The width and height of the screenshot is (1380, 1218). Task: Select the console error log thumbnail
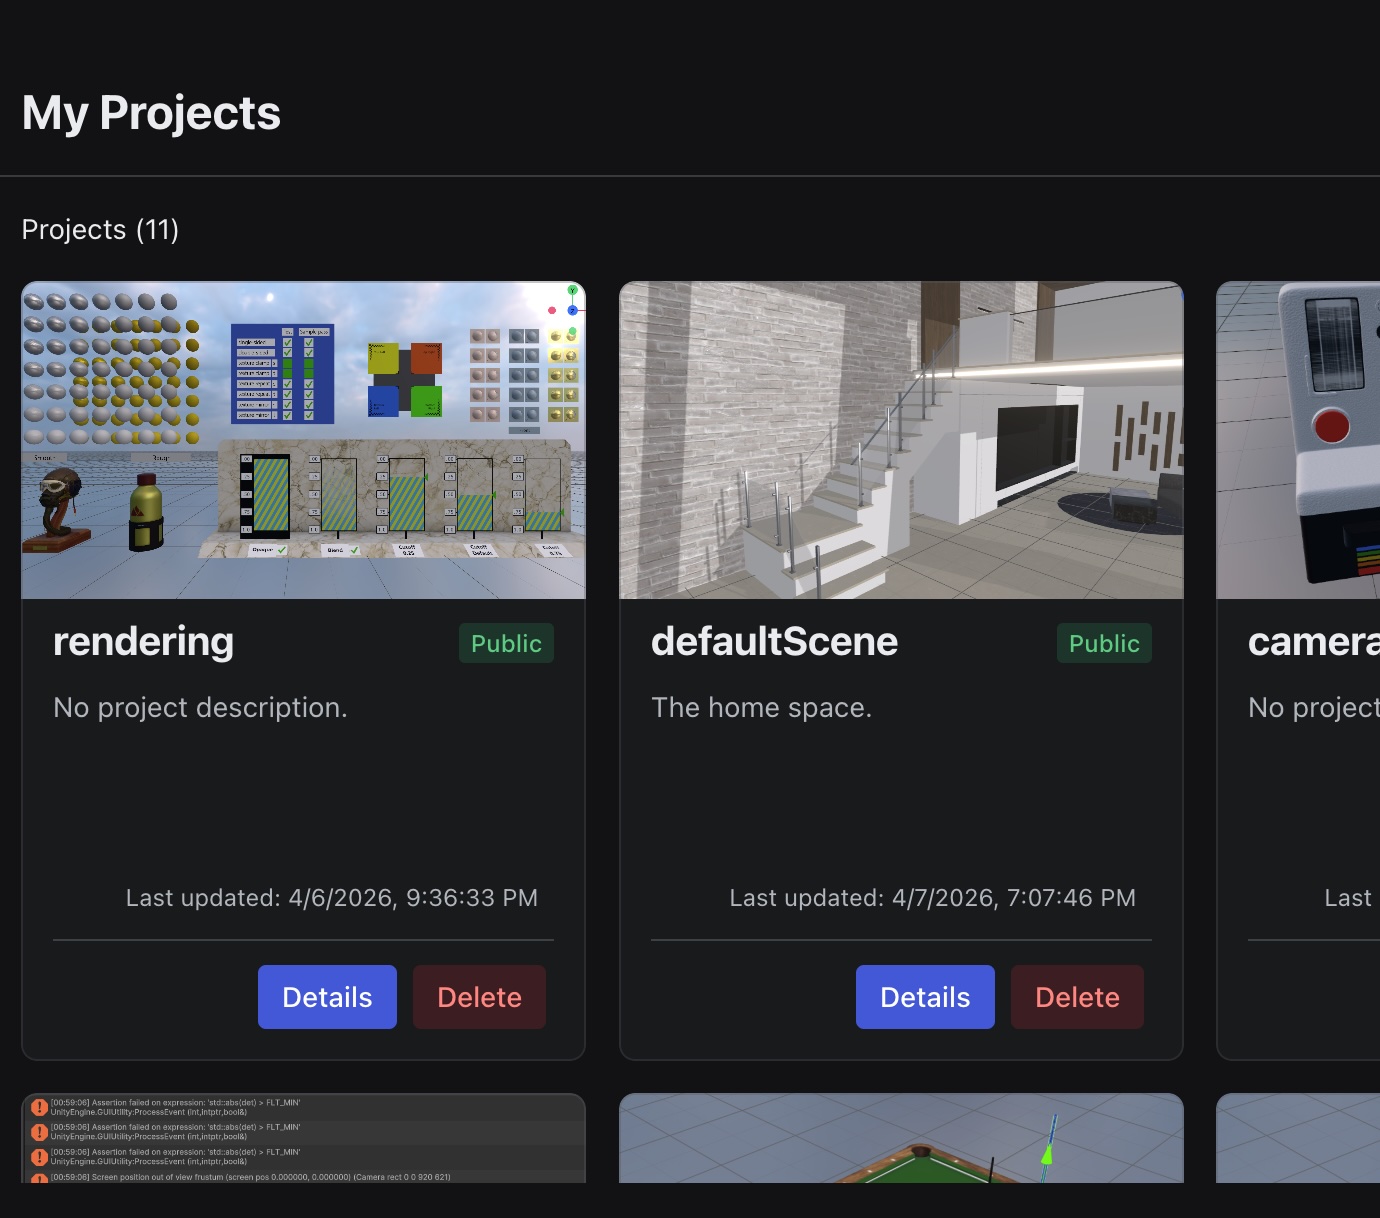[303, 1139]
